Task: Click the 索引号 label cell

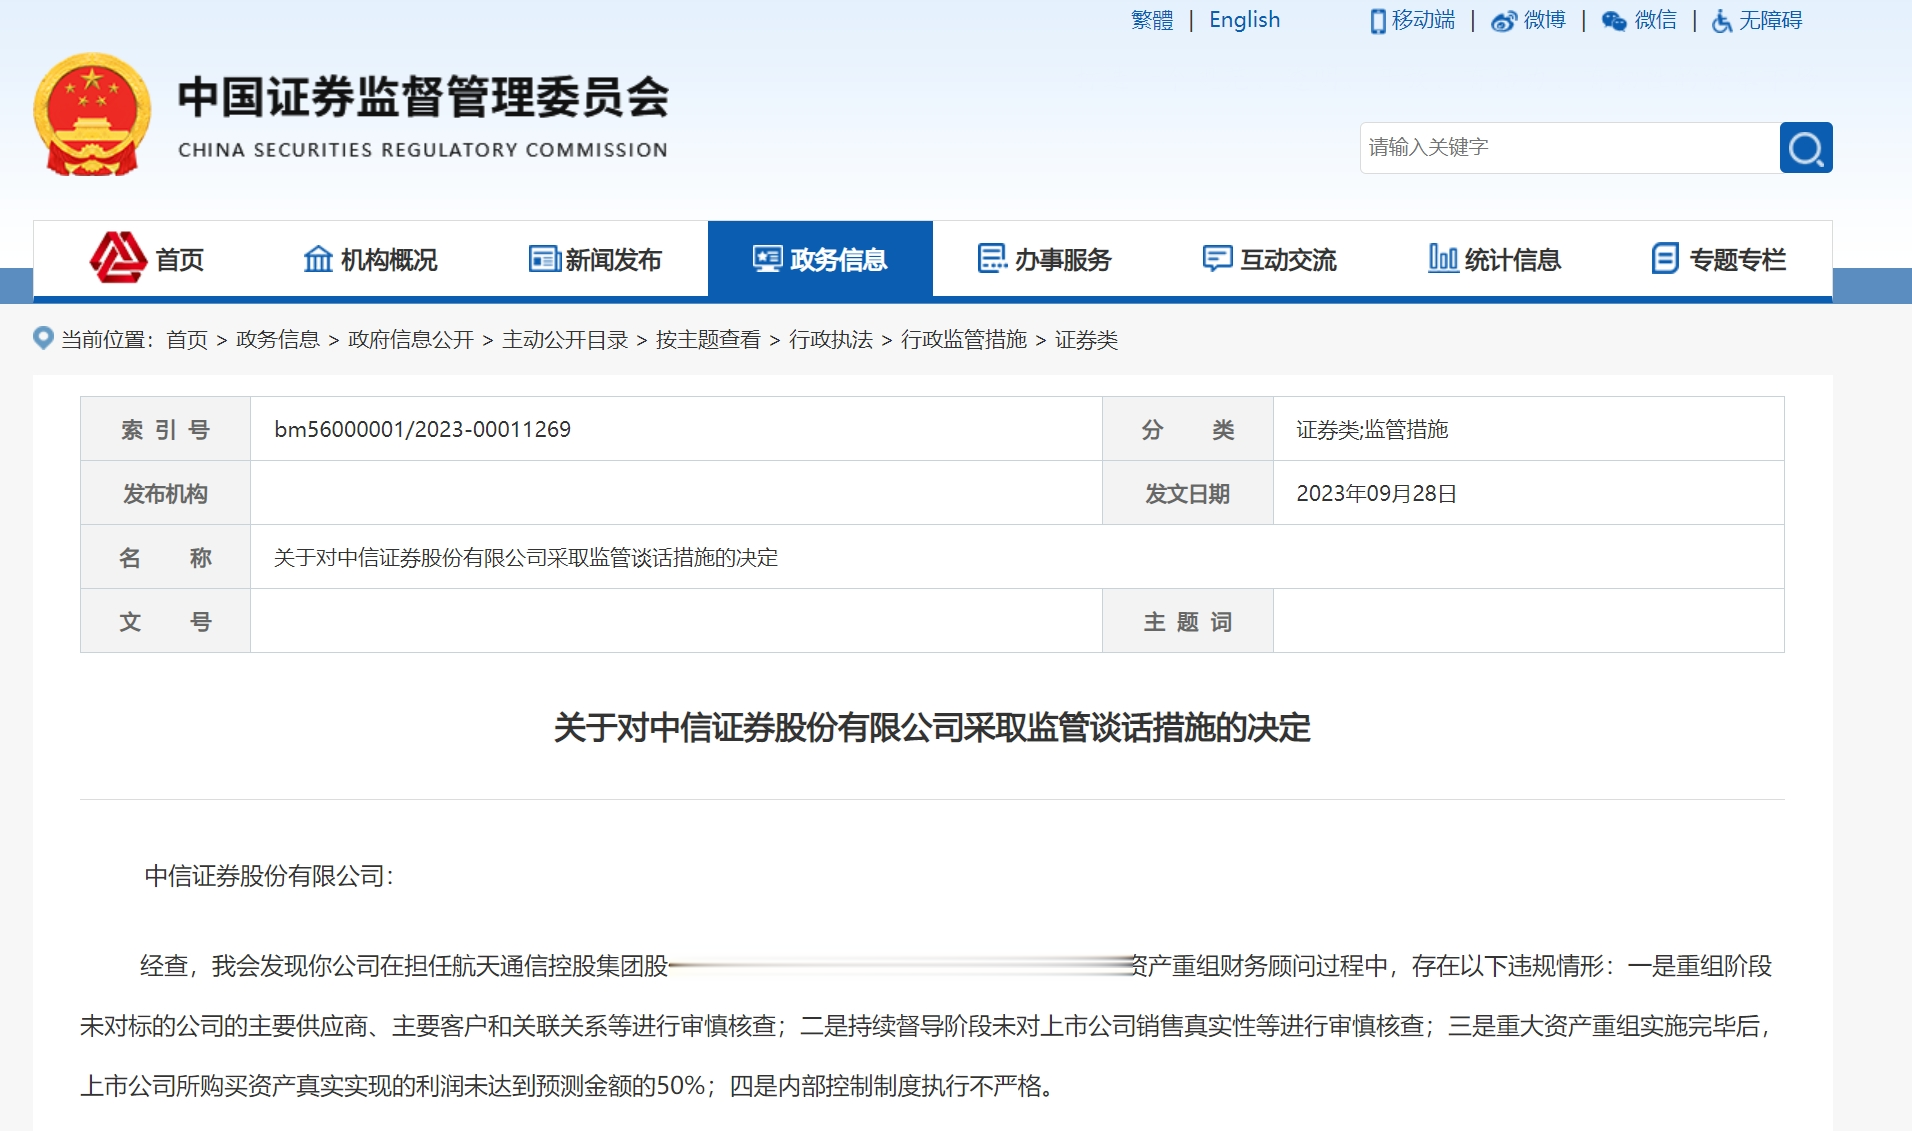Action: (x=165, y=429)
